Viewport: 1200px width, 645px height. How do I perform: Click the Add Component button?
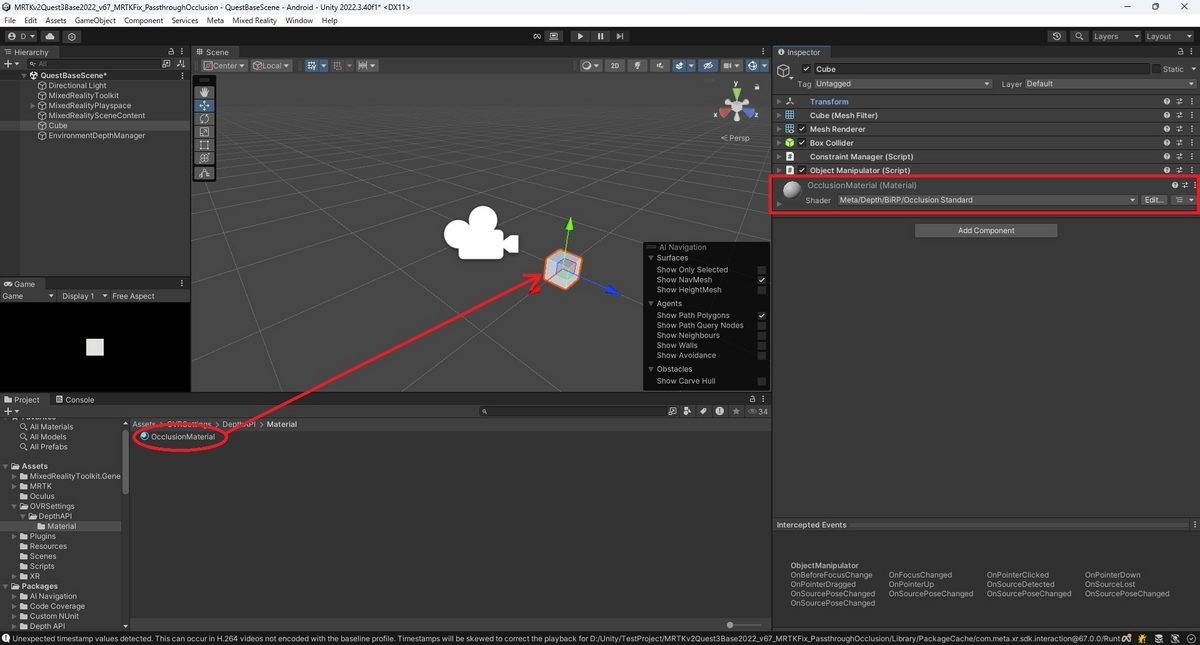tap(985, 230)
